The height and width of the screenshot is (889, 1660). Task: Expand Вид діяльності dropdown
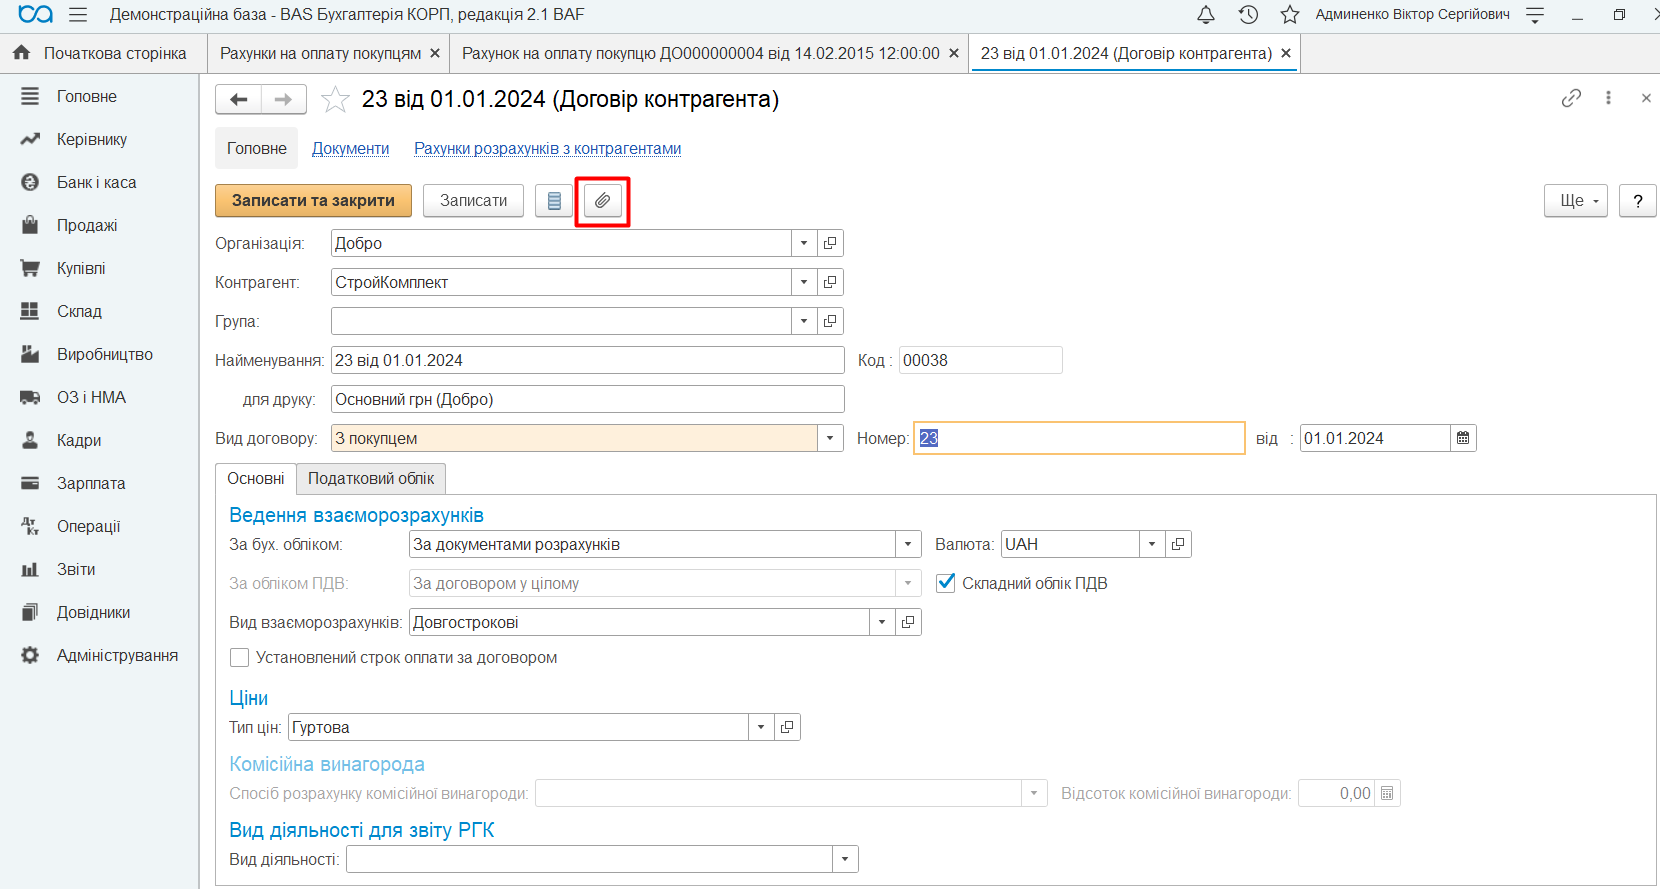tap(846, 859)
